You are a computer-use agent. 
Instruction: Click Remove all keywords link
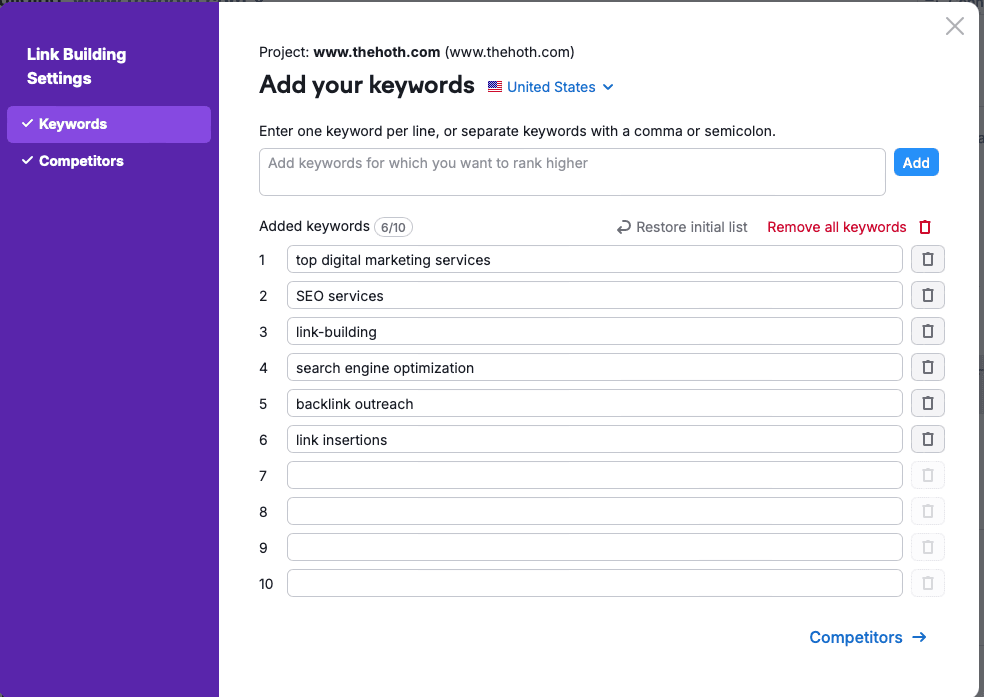click(836, 227)
